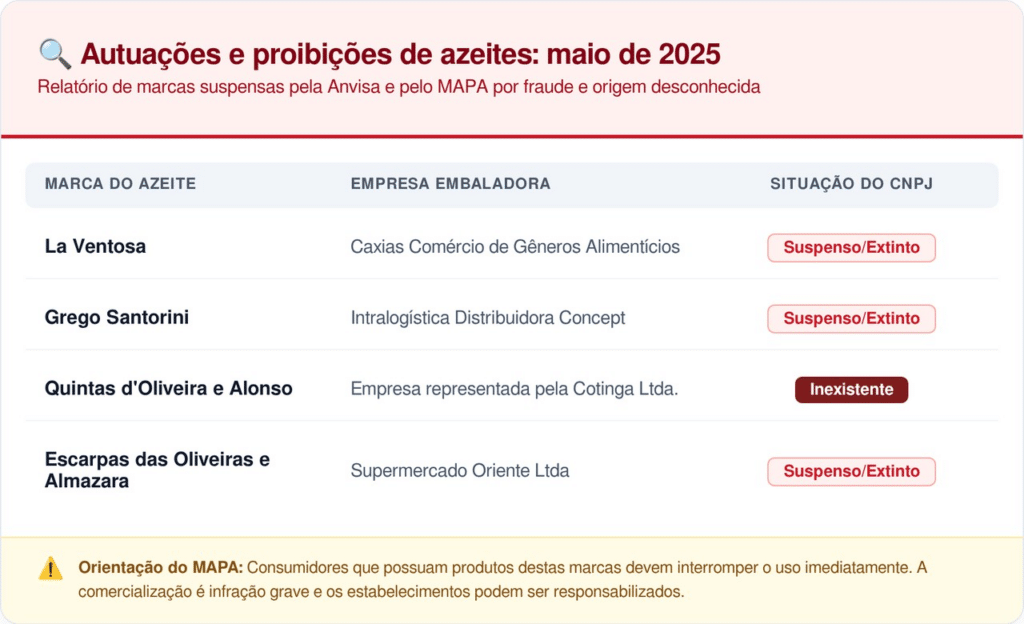The height and width of the screenshot is (624, 1024).
Task: Click the bold 'Orientação do MAPA:' label
Action: (160, 567)
